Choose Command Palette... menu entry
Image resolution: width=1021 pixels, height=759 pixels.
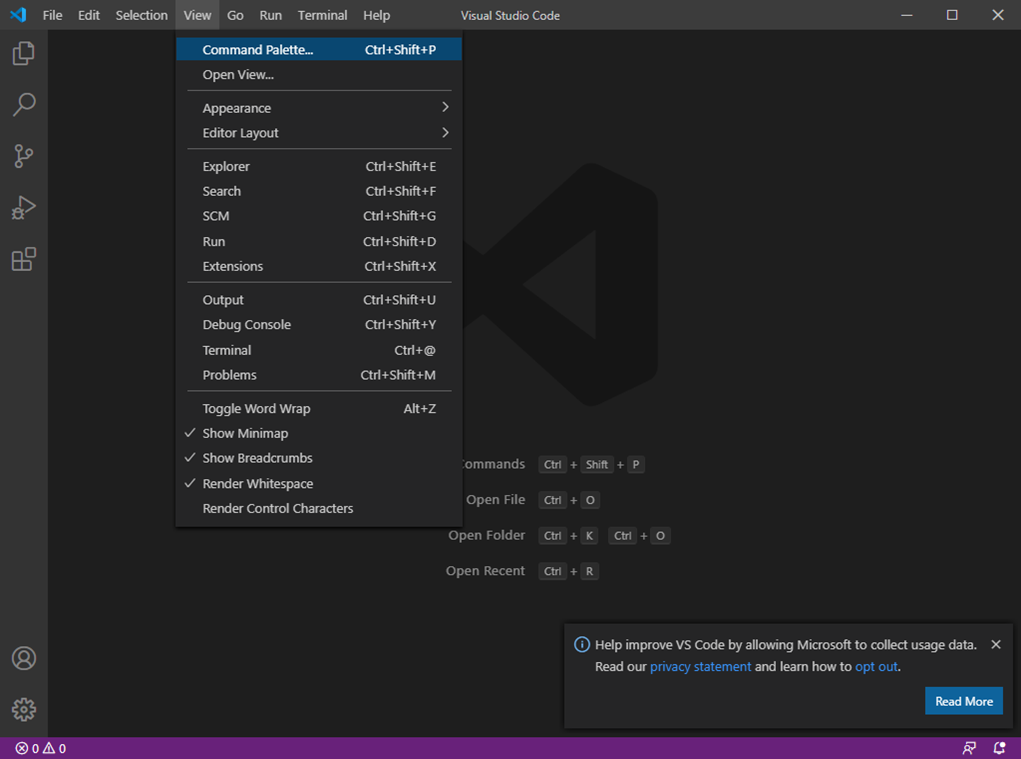(319, 49)
